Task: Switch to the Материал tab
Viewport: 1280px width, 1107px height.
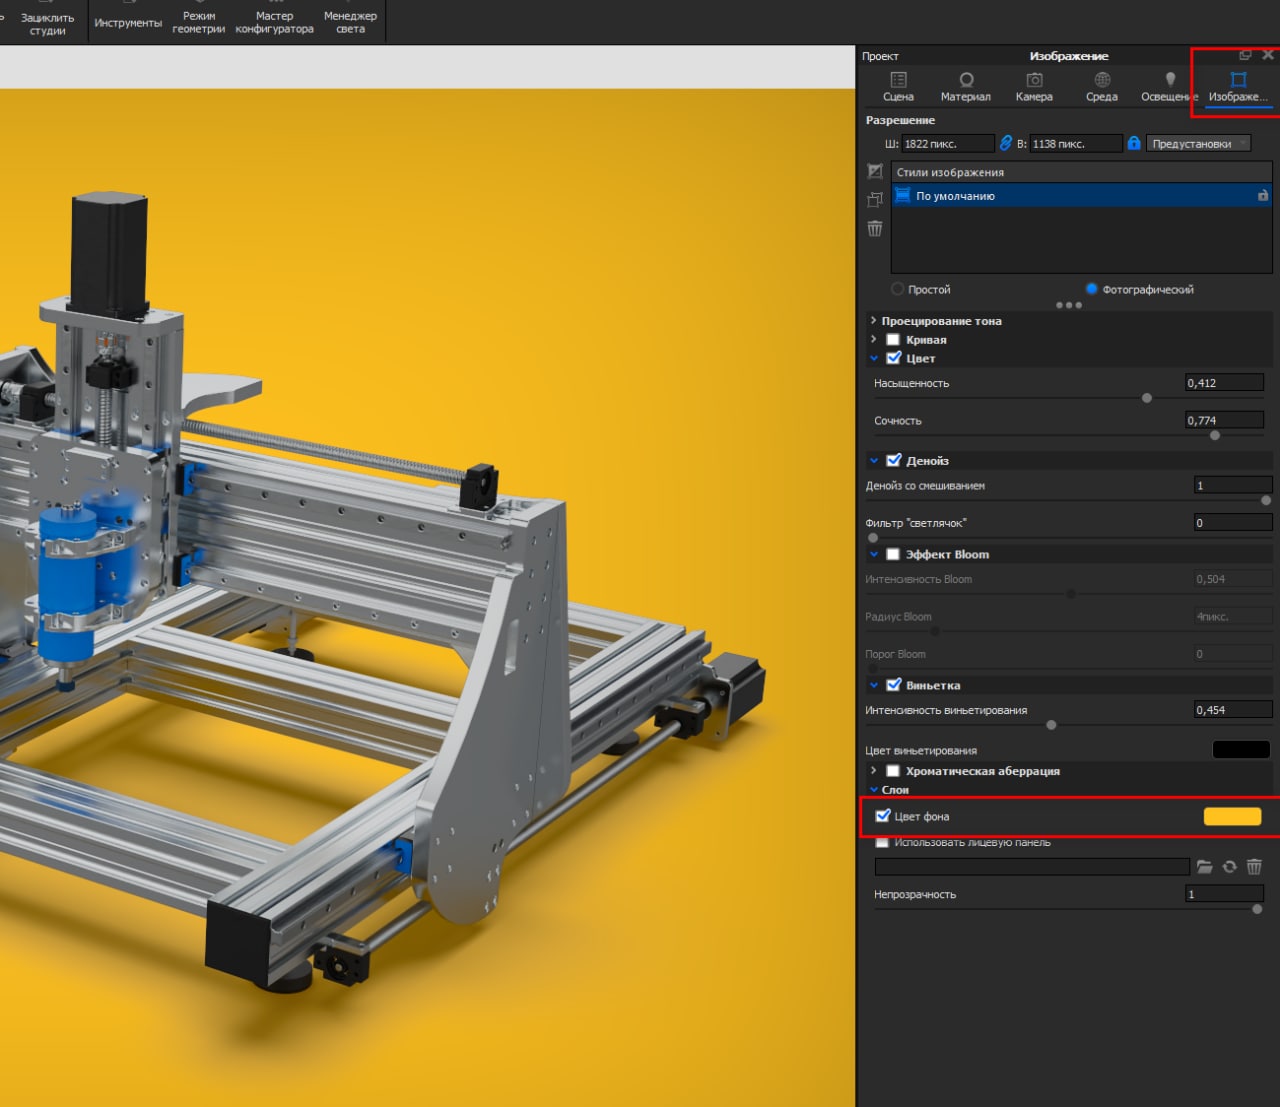Action: (965, 86)
